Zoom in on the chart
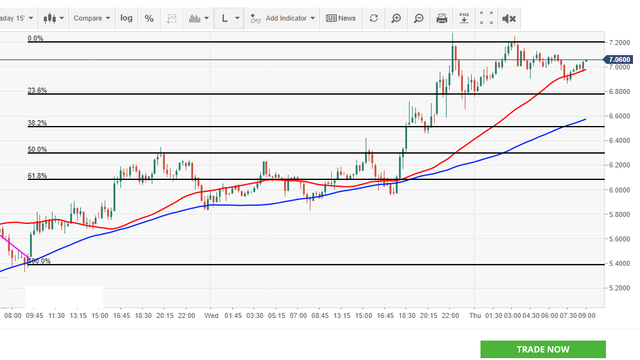This screenshot has width=640, height=360. (396, 18)
